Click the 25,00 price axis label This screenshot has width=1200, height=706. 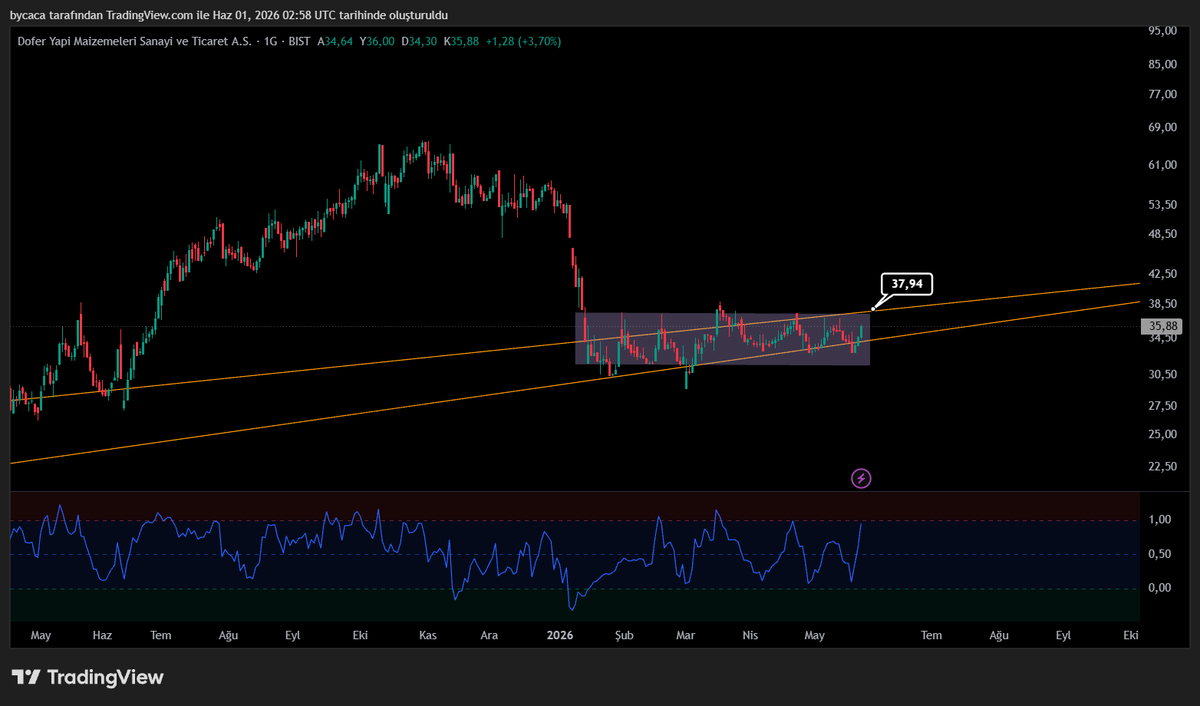point(1162,434)
